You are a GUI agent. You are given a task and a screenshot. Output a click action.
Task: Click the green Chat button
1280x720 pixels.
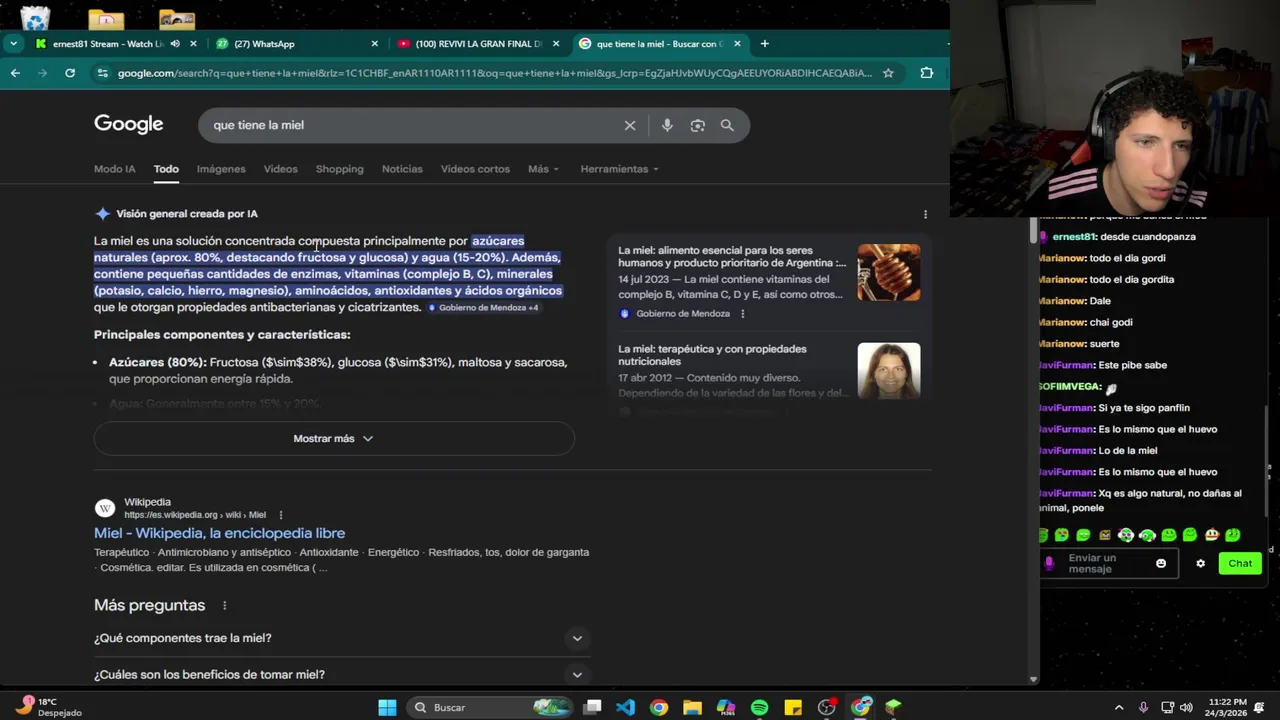click(x=1240, y=563)
